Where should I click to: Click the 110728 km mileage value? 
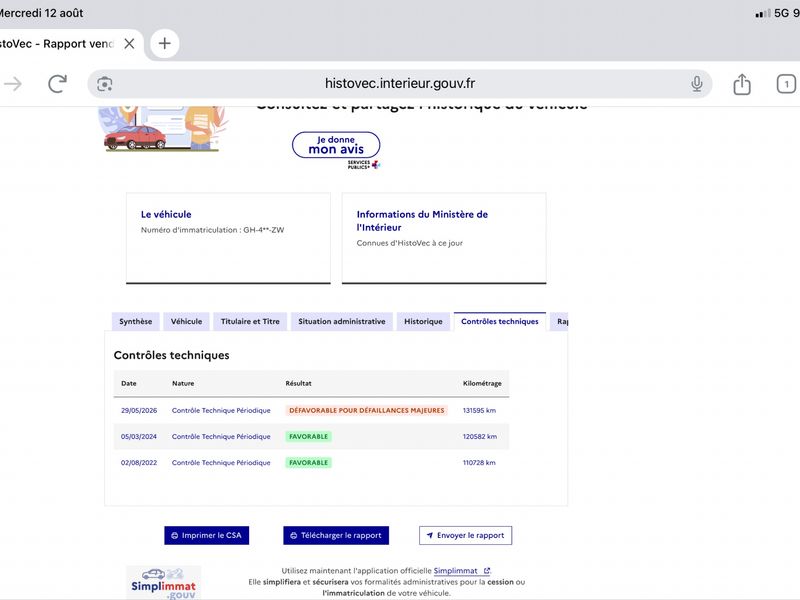[479, 463]
